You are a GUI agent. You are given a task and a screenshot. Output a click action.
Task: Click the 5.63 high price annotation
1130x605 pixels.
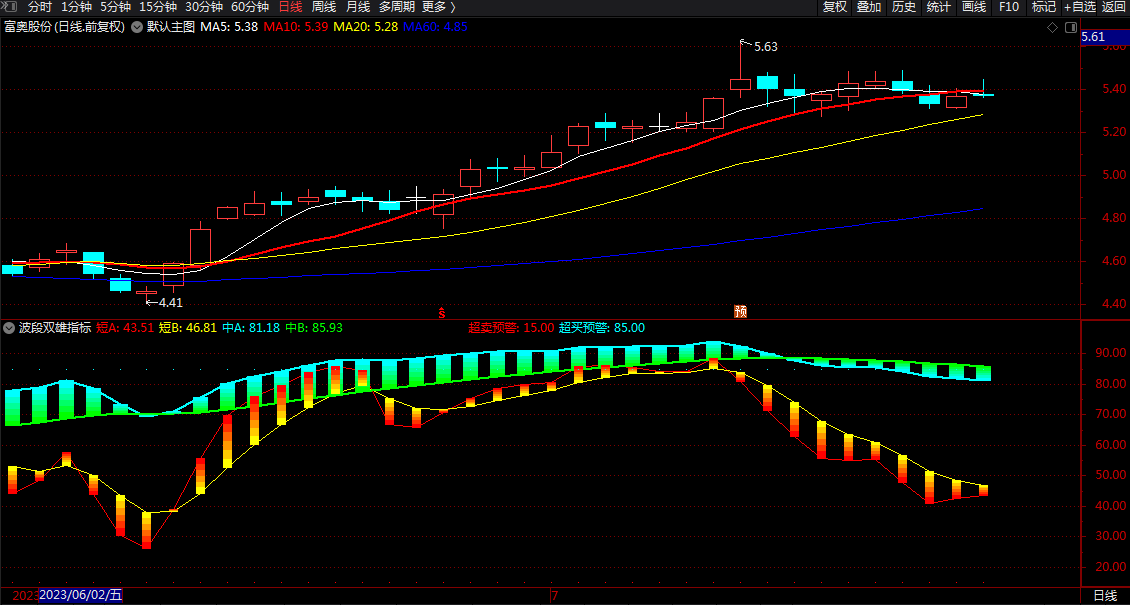[x=766, y=47]
